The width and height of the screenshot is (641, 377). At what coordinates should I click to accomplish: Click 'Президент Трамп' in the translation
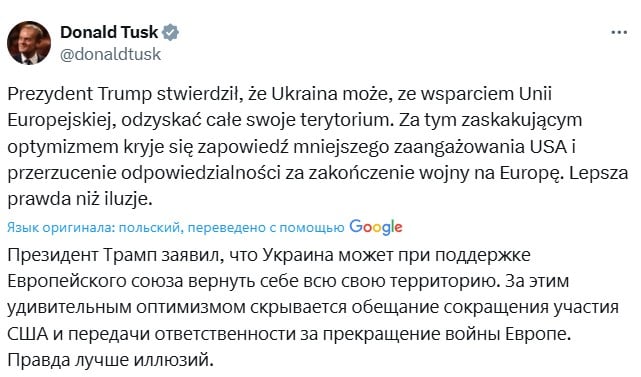[82, 255]
